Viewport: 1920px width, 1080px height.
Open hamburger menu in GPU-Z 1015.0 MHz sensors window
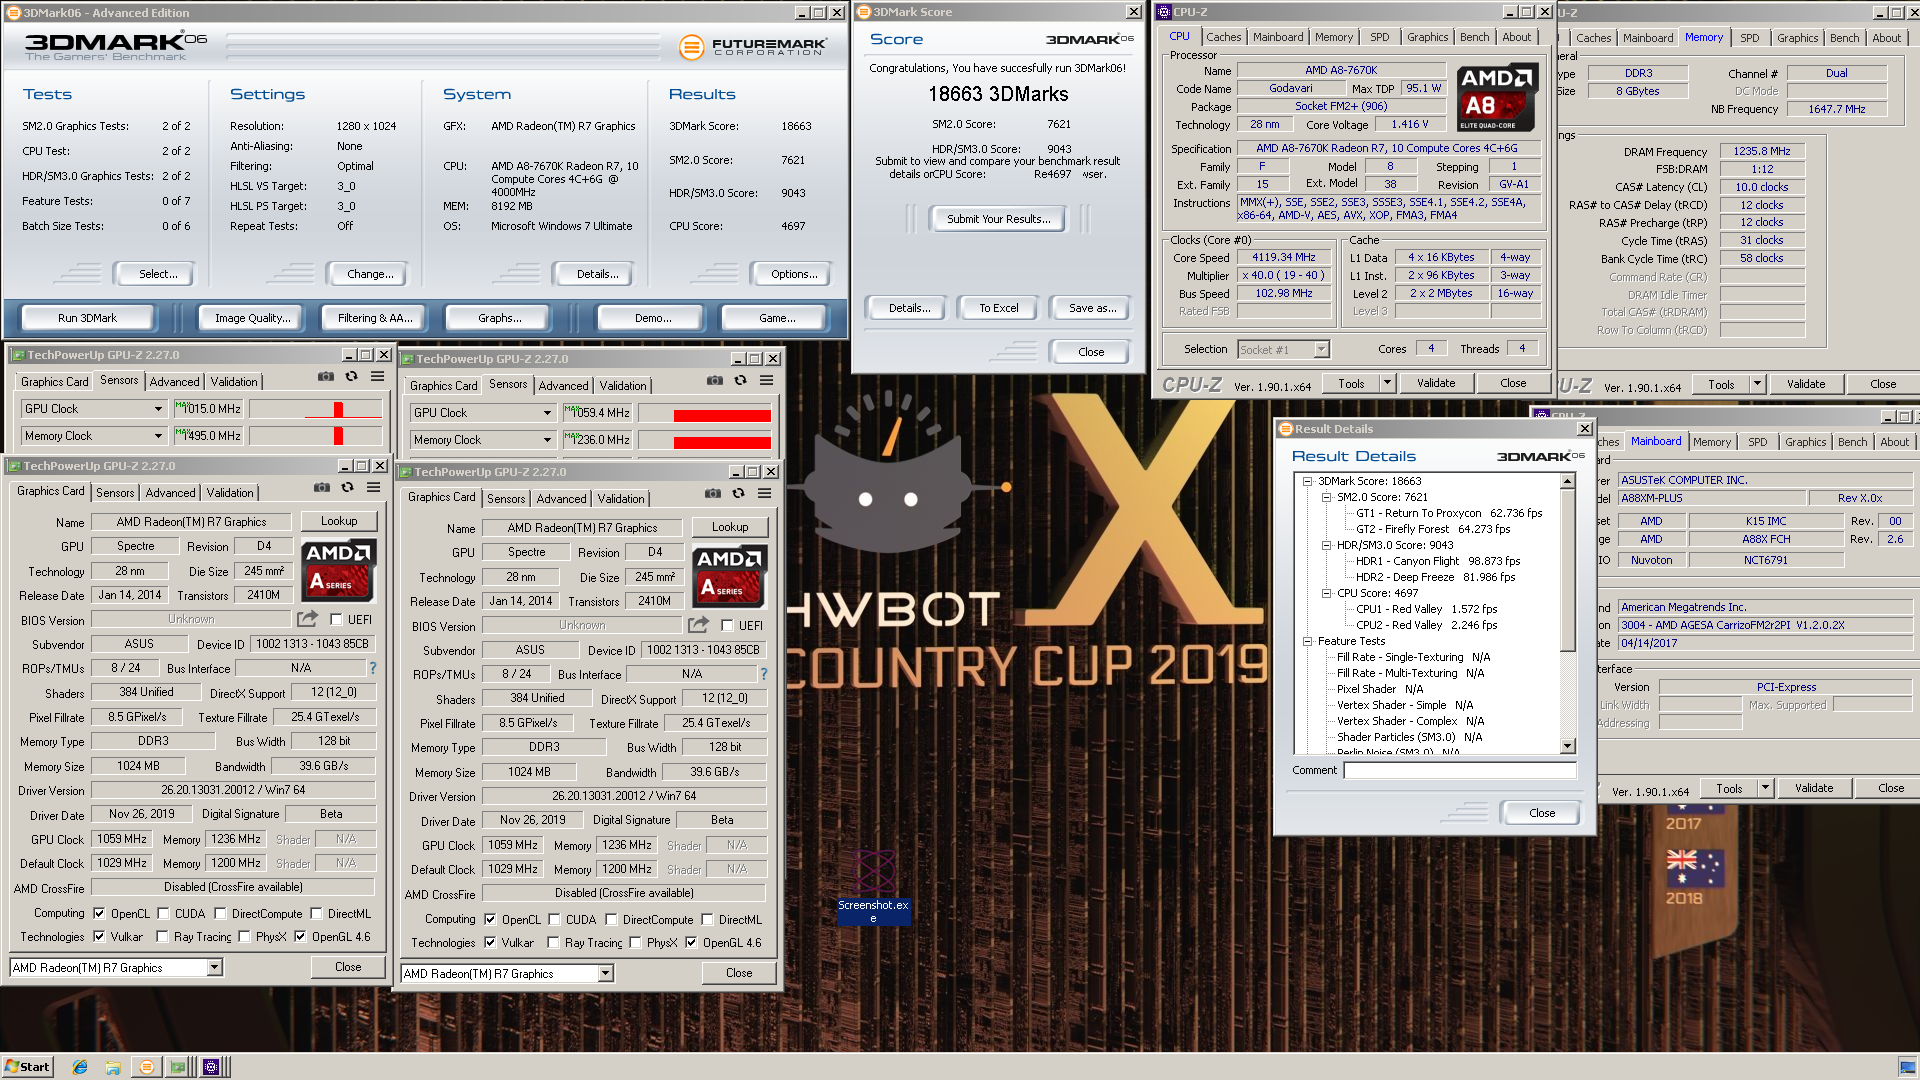tap(377, 376)
